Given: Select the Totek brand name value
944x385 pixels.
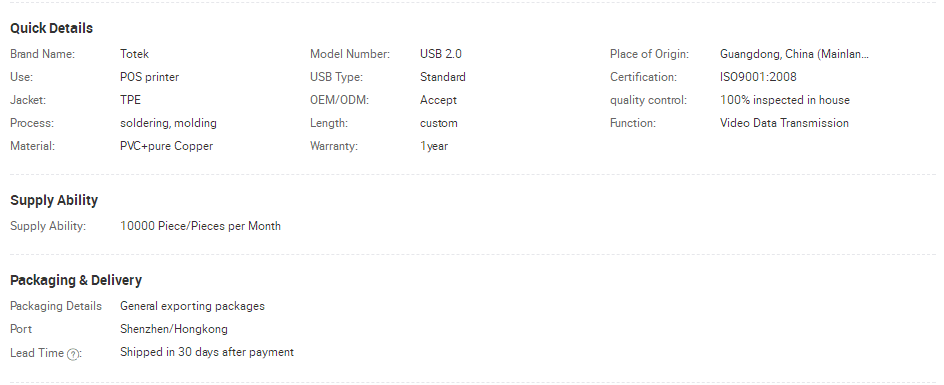Looking at the screenshot, I should 134,54.
